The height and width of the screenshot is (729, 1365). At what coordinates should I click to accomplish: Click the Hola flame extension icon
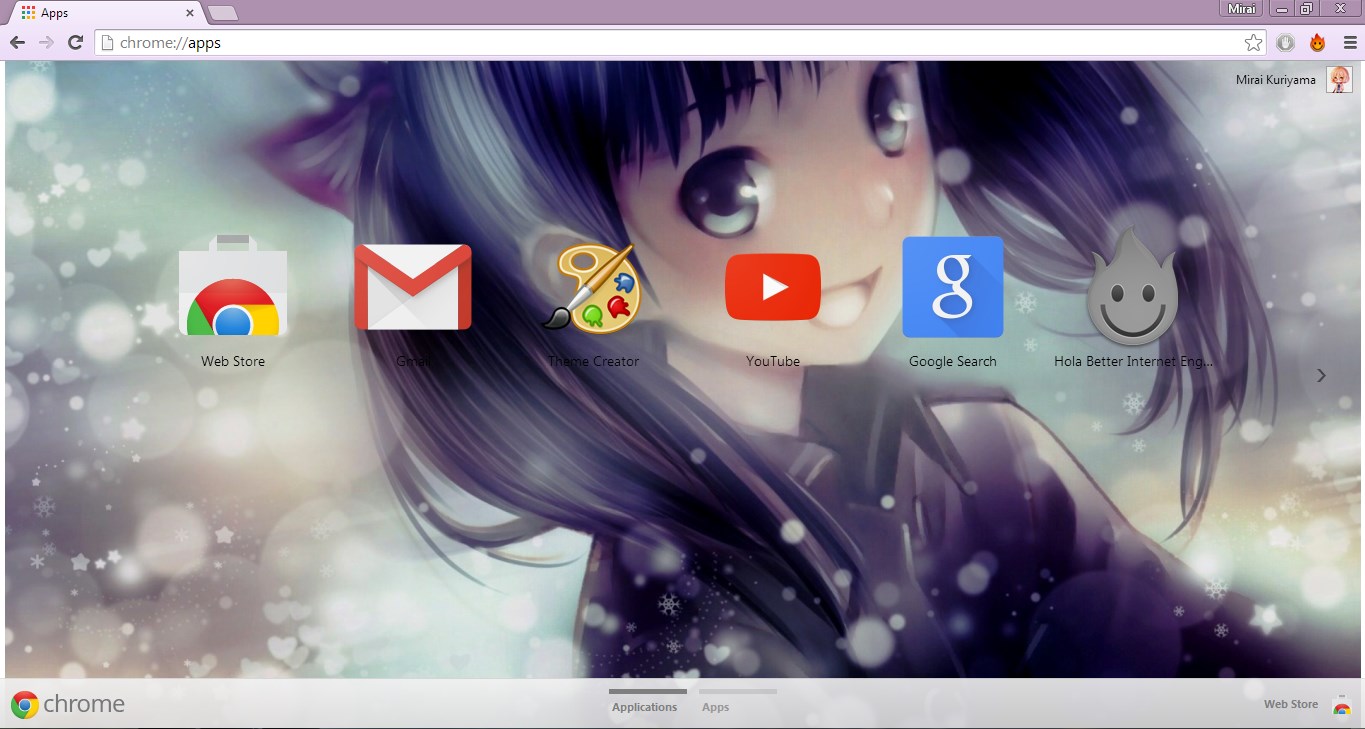1318,43
